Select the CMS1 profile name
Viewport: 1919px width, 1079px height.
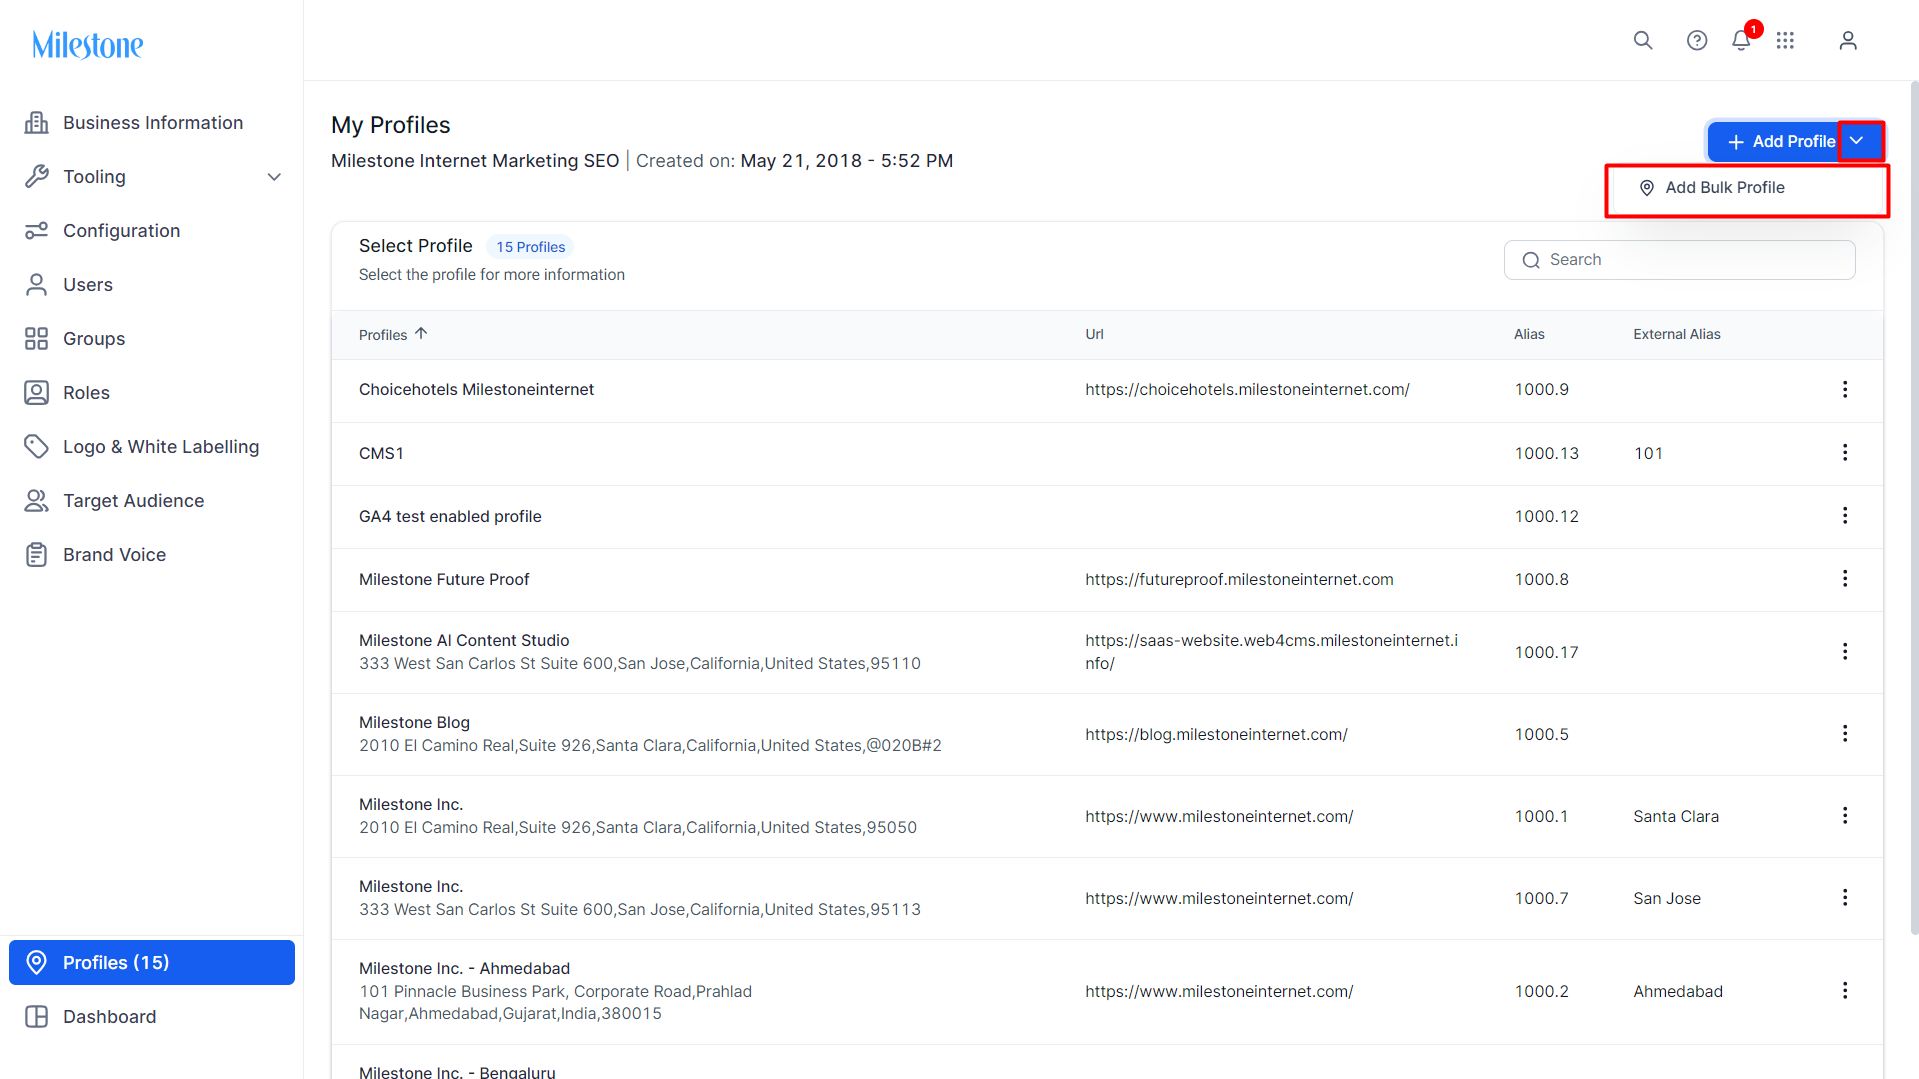(381, 453)
